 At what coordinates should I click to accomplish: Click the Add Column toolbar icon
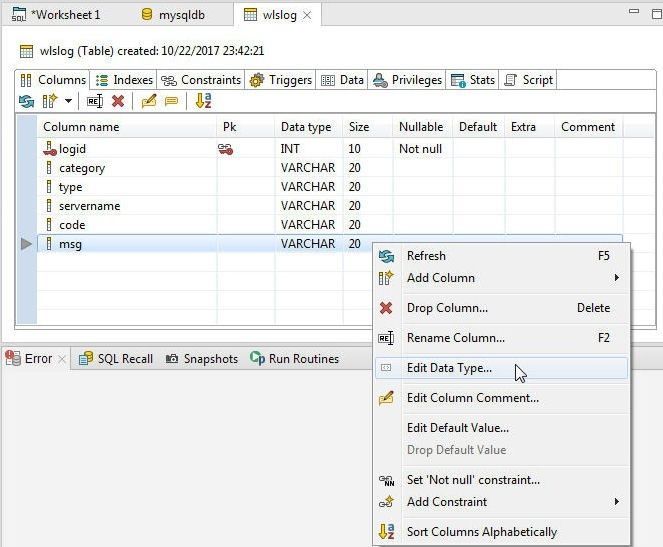tap(49, 101)
